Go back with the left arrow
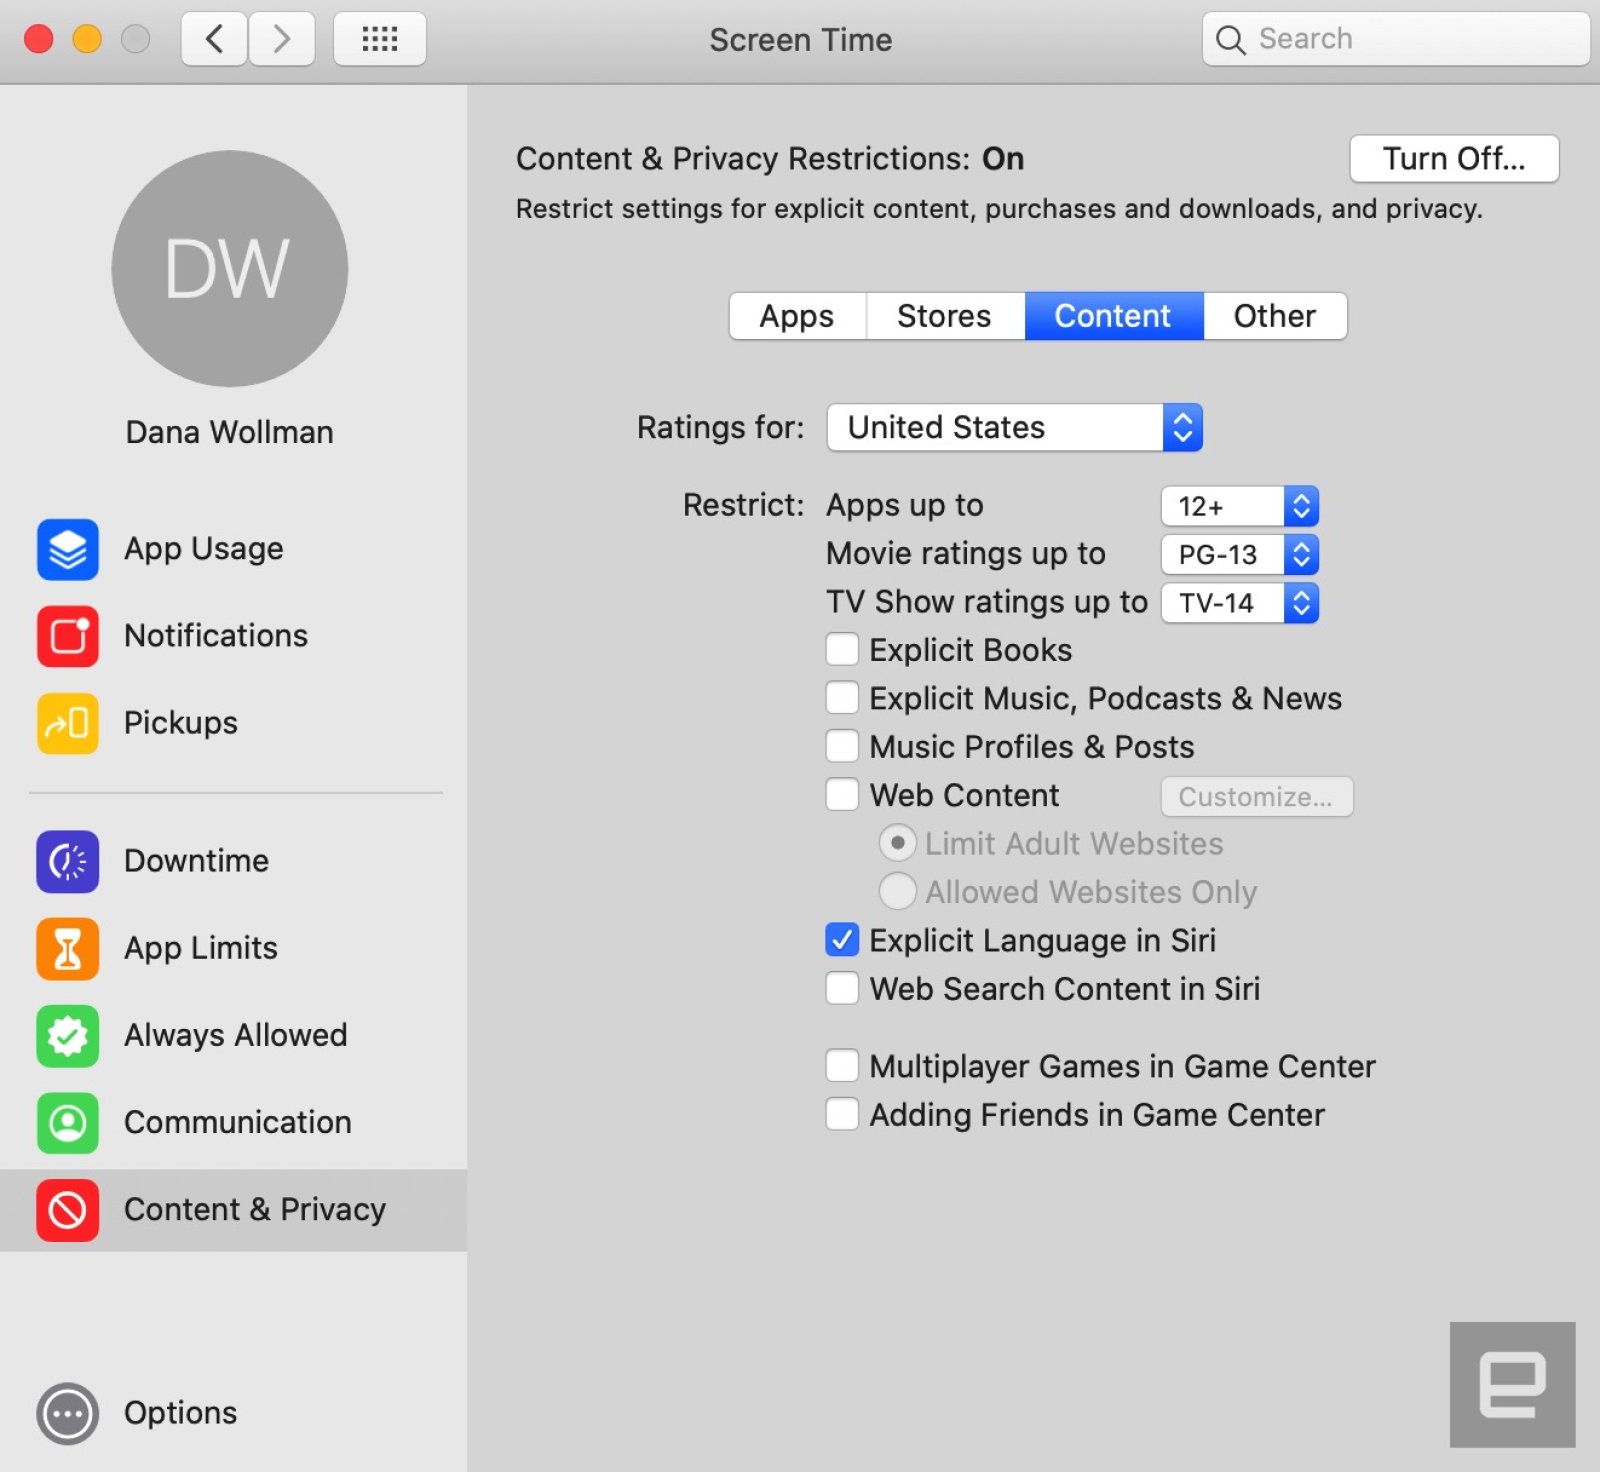The image size is (1600, 1472). click(x=214, y=39)
